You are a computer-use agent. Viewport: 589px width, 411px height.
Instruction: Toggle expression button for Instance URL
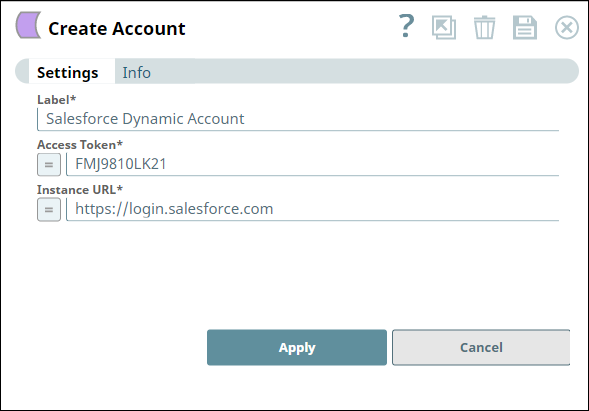coord(49,210)
